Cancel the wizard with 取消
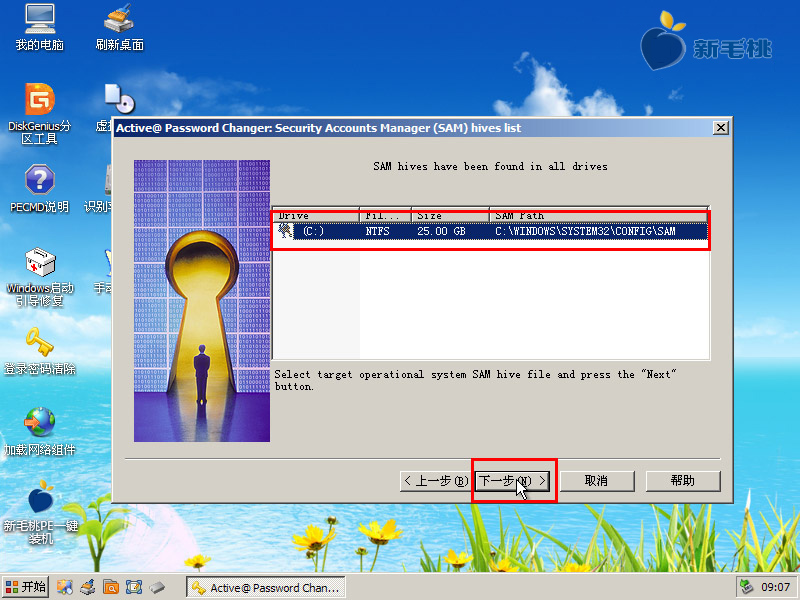Image resolution: width=800 pixels, height=600 pixels. [597, 481]
